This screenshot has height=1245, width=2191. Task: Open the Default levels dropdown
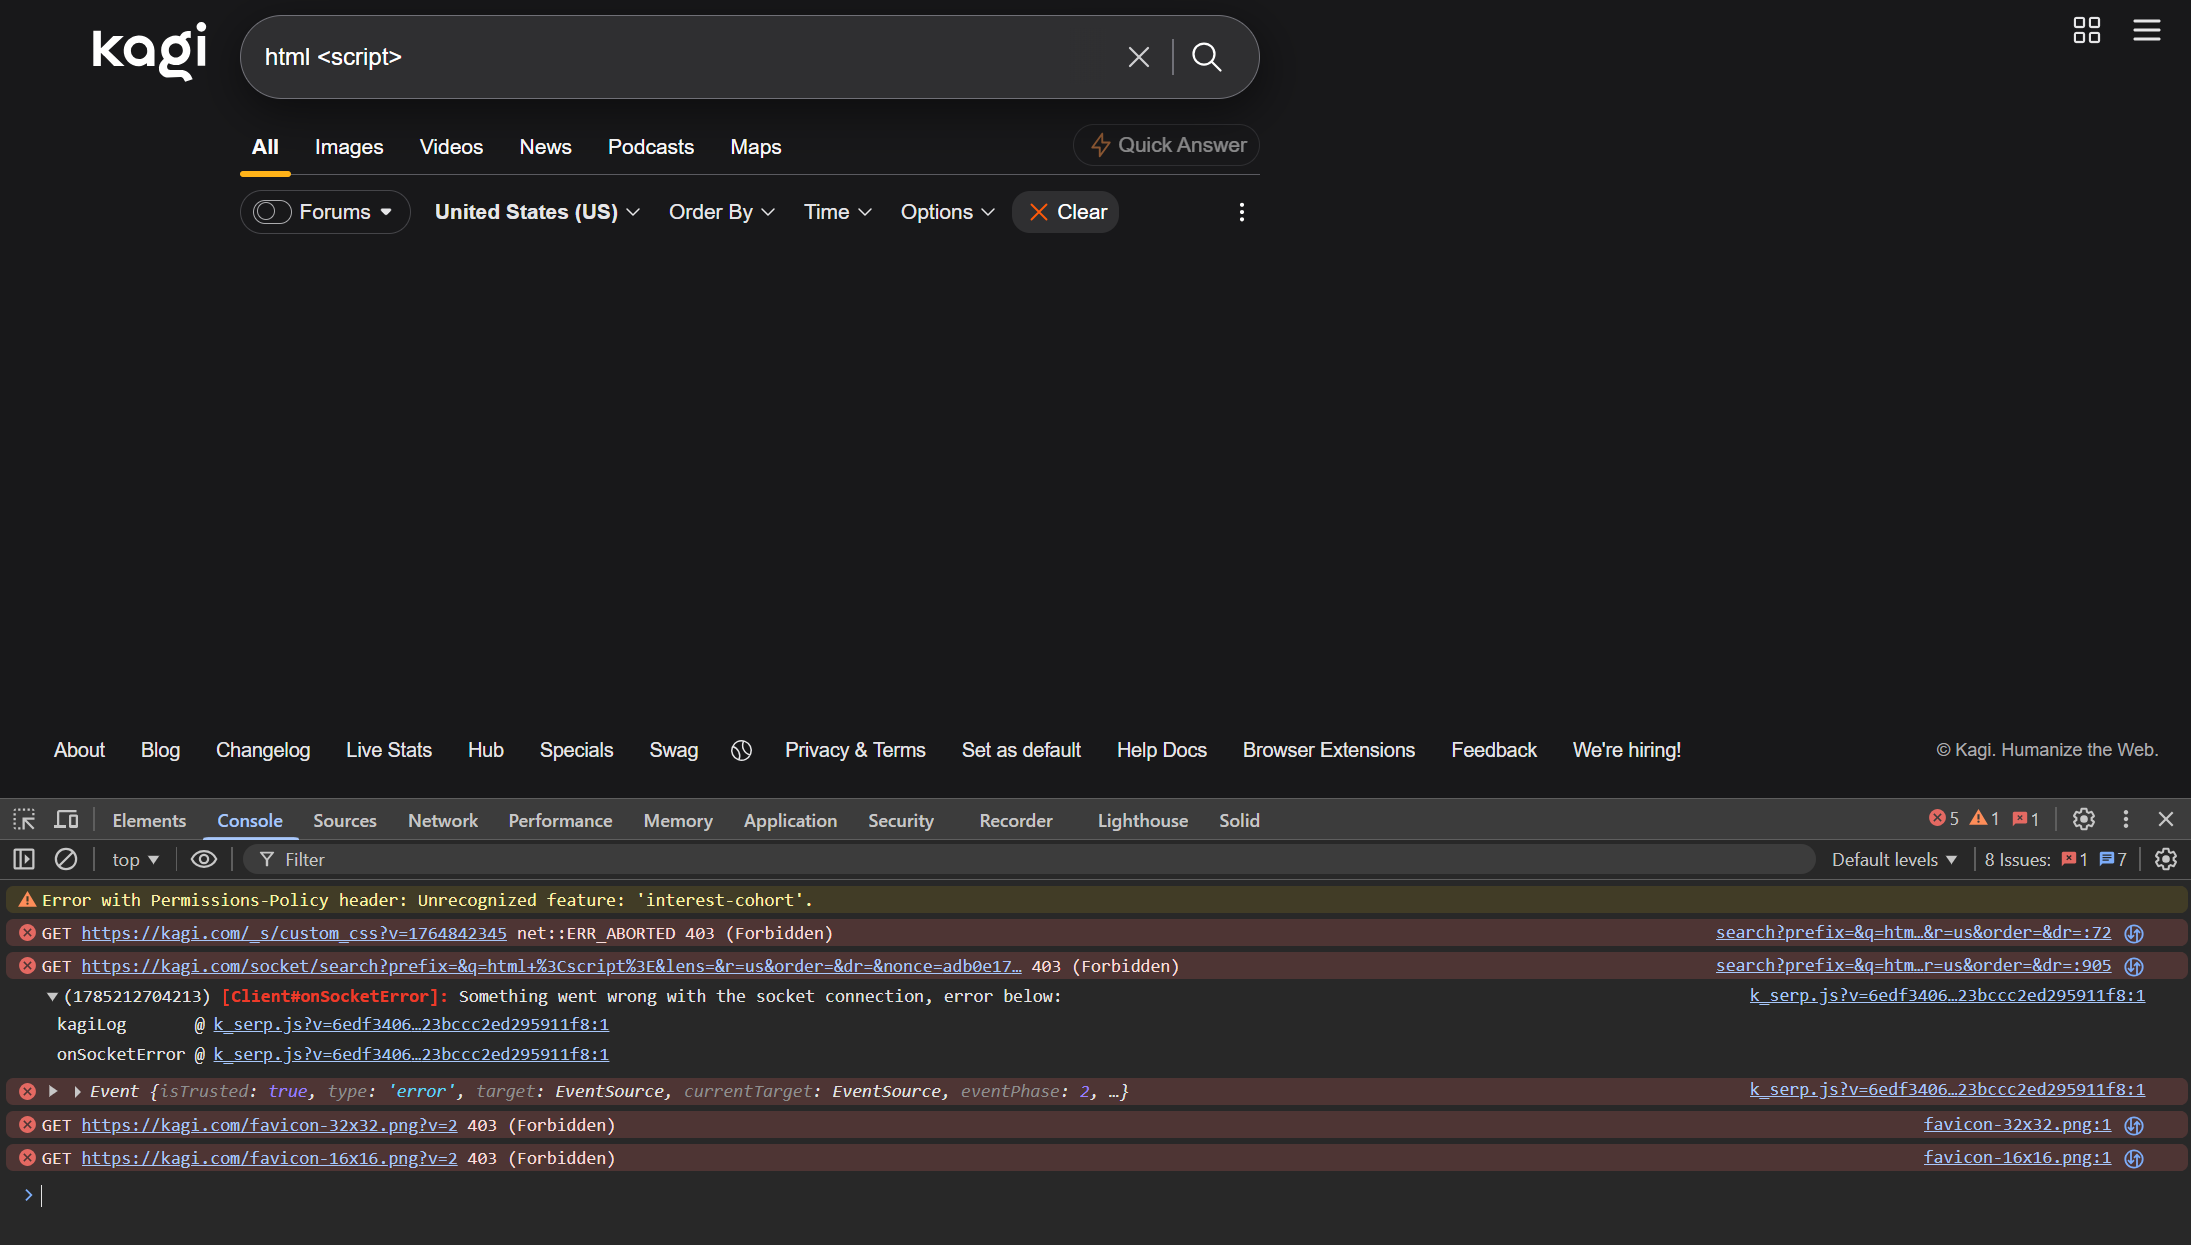coord(1894,859)
